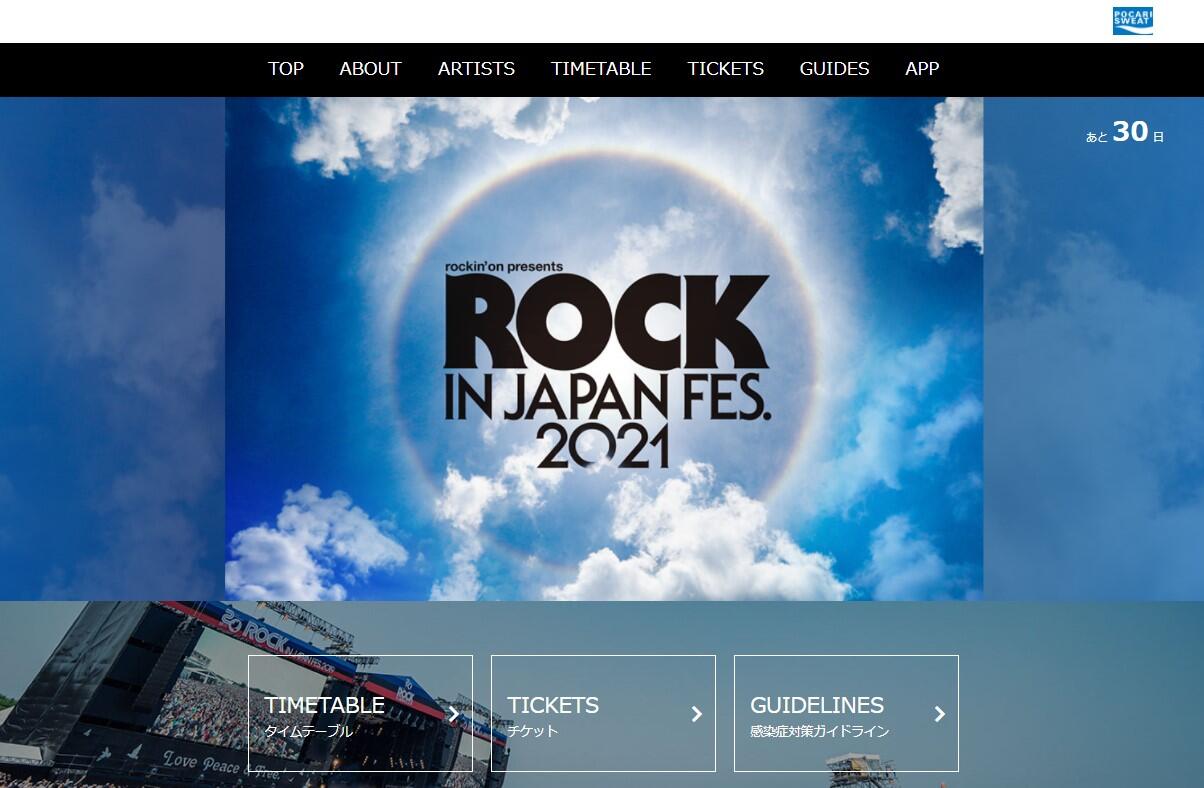The height and width of the screenshot is (788, 1204).
Task: Open GUIDES from the black nav bar
Action: click(834, 69)
